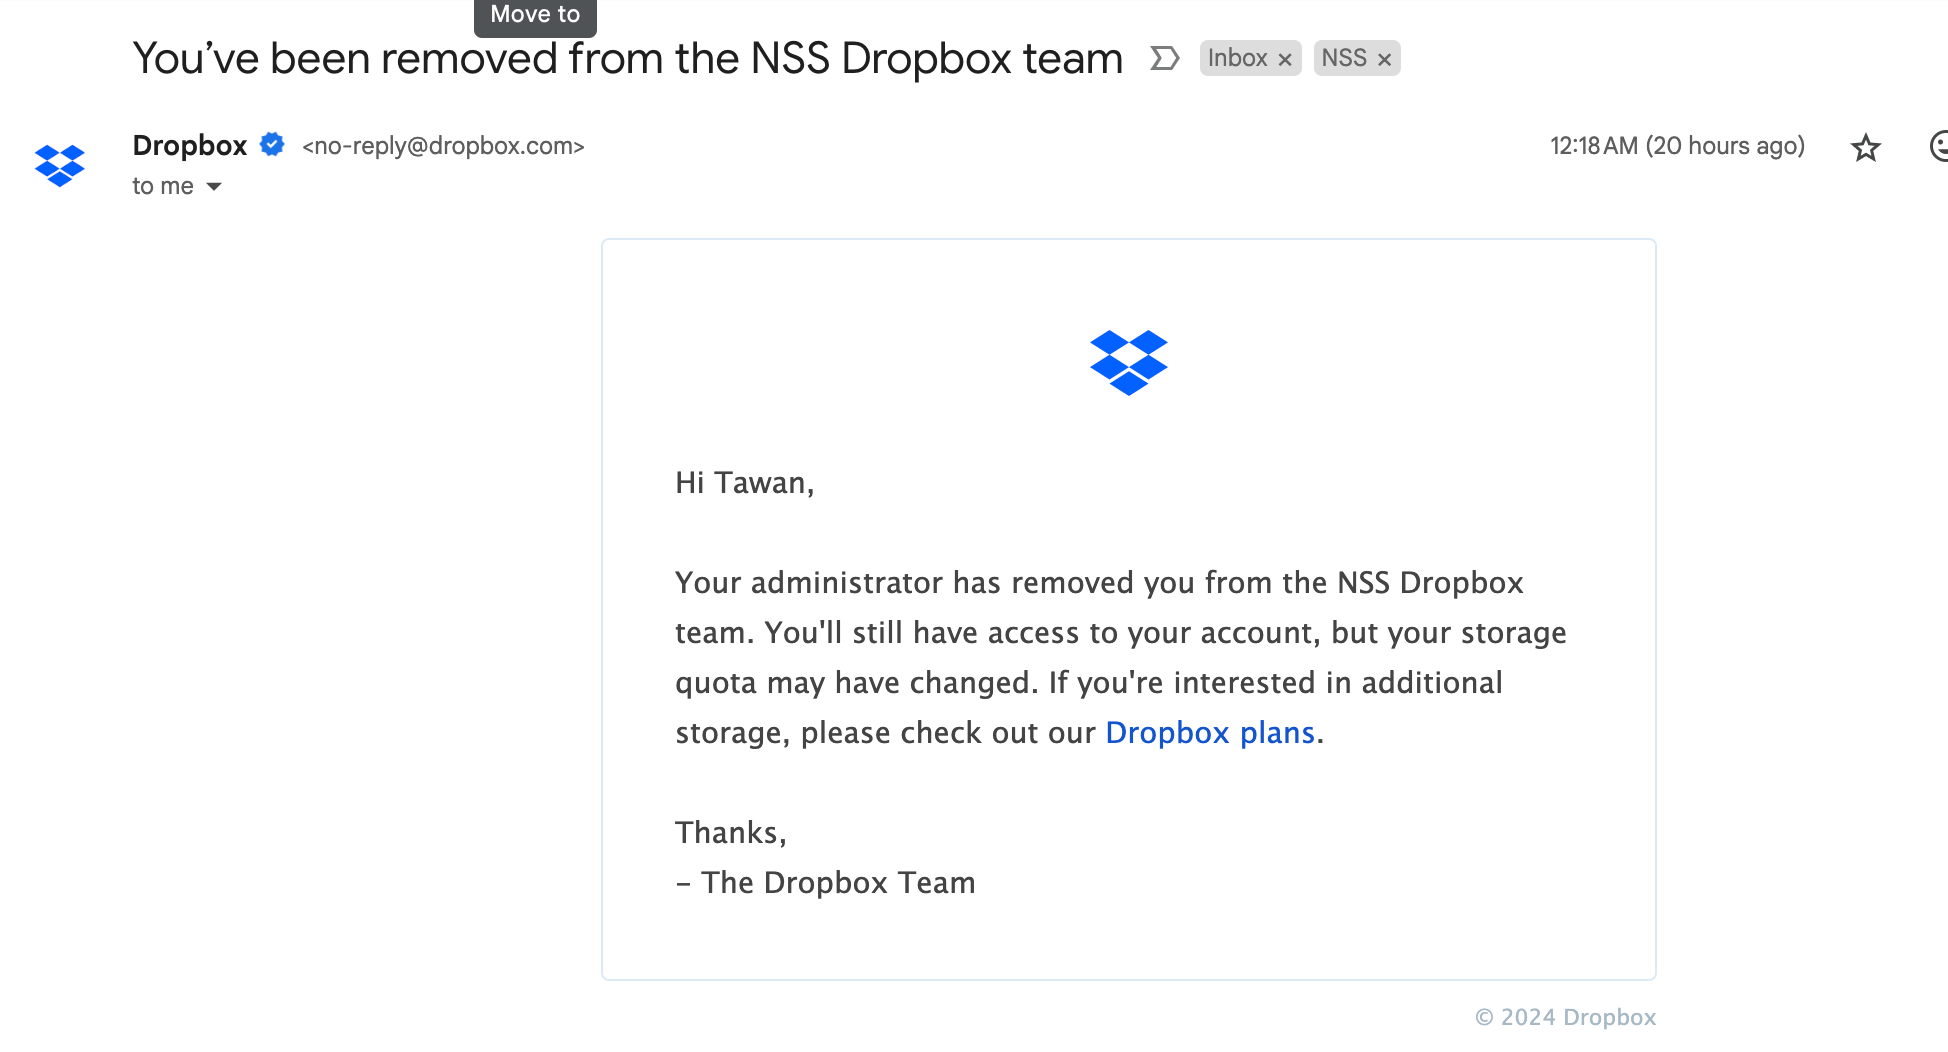Expand the 'to me' recipient details
Viewport: 1948px width, 1052px height.
tap(214, 187)
